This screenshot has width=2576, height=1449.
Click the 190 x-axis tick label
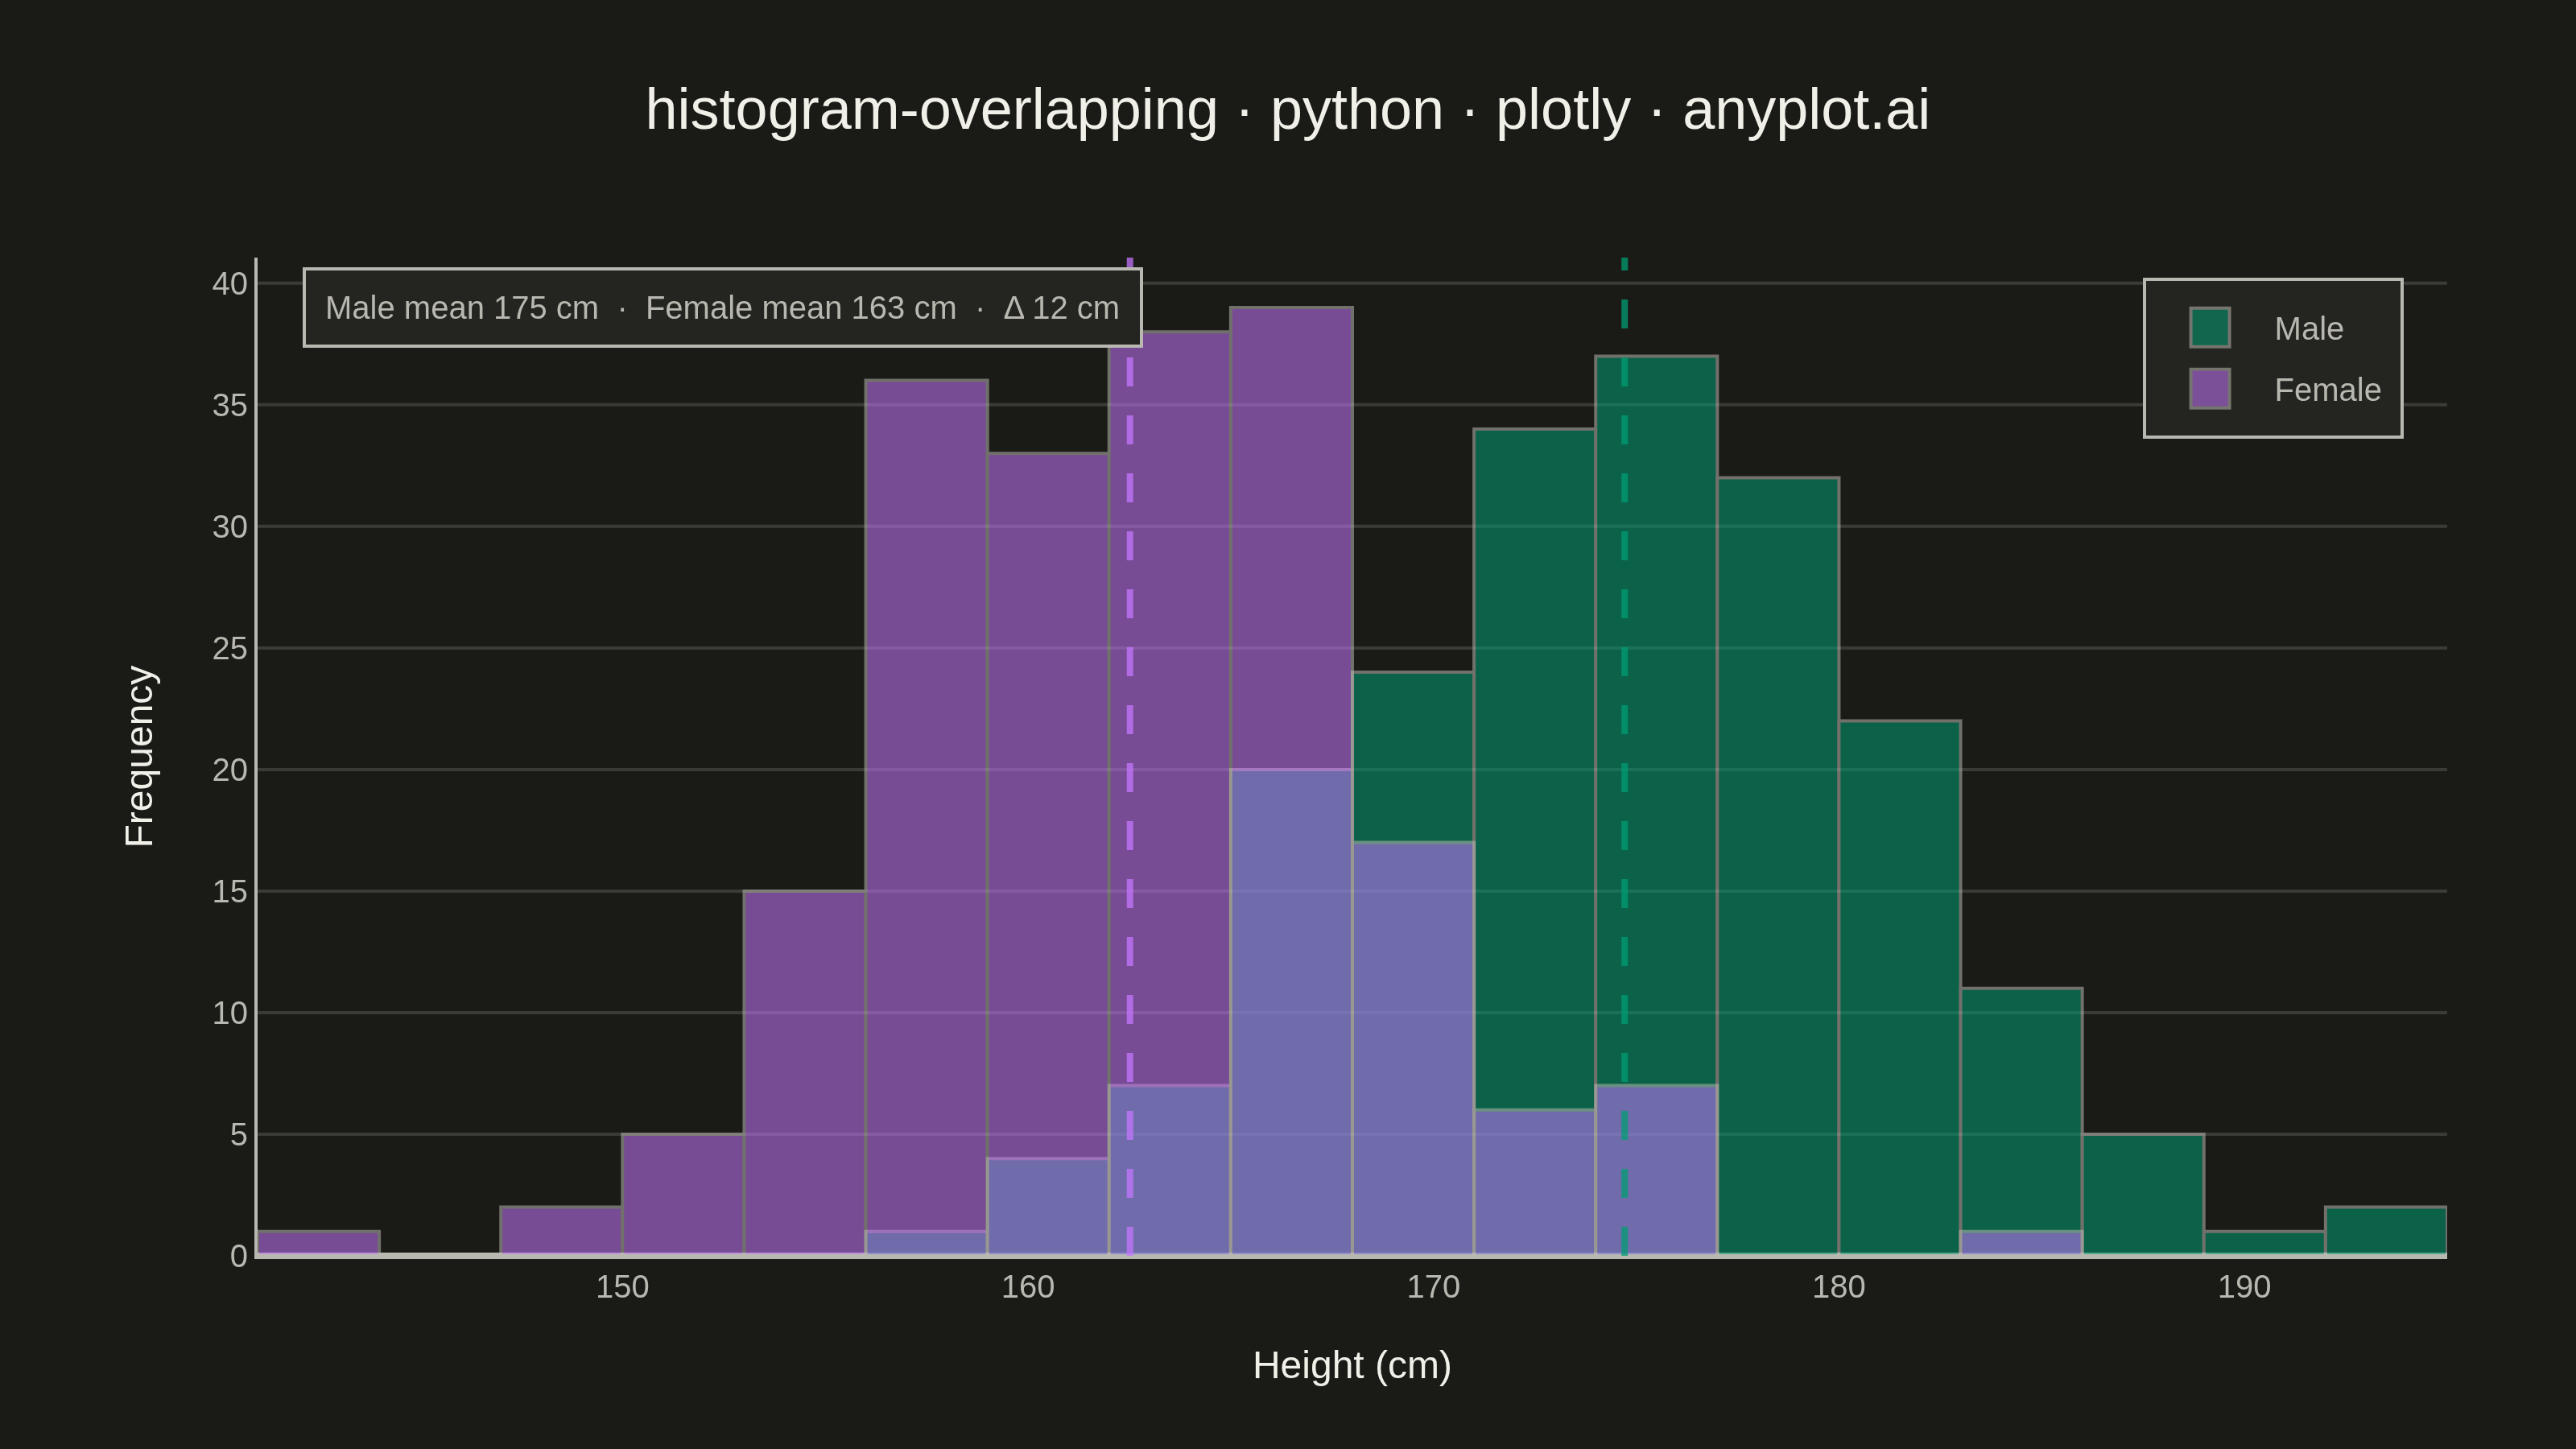[x=2244, y=1287]
